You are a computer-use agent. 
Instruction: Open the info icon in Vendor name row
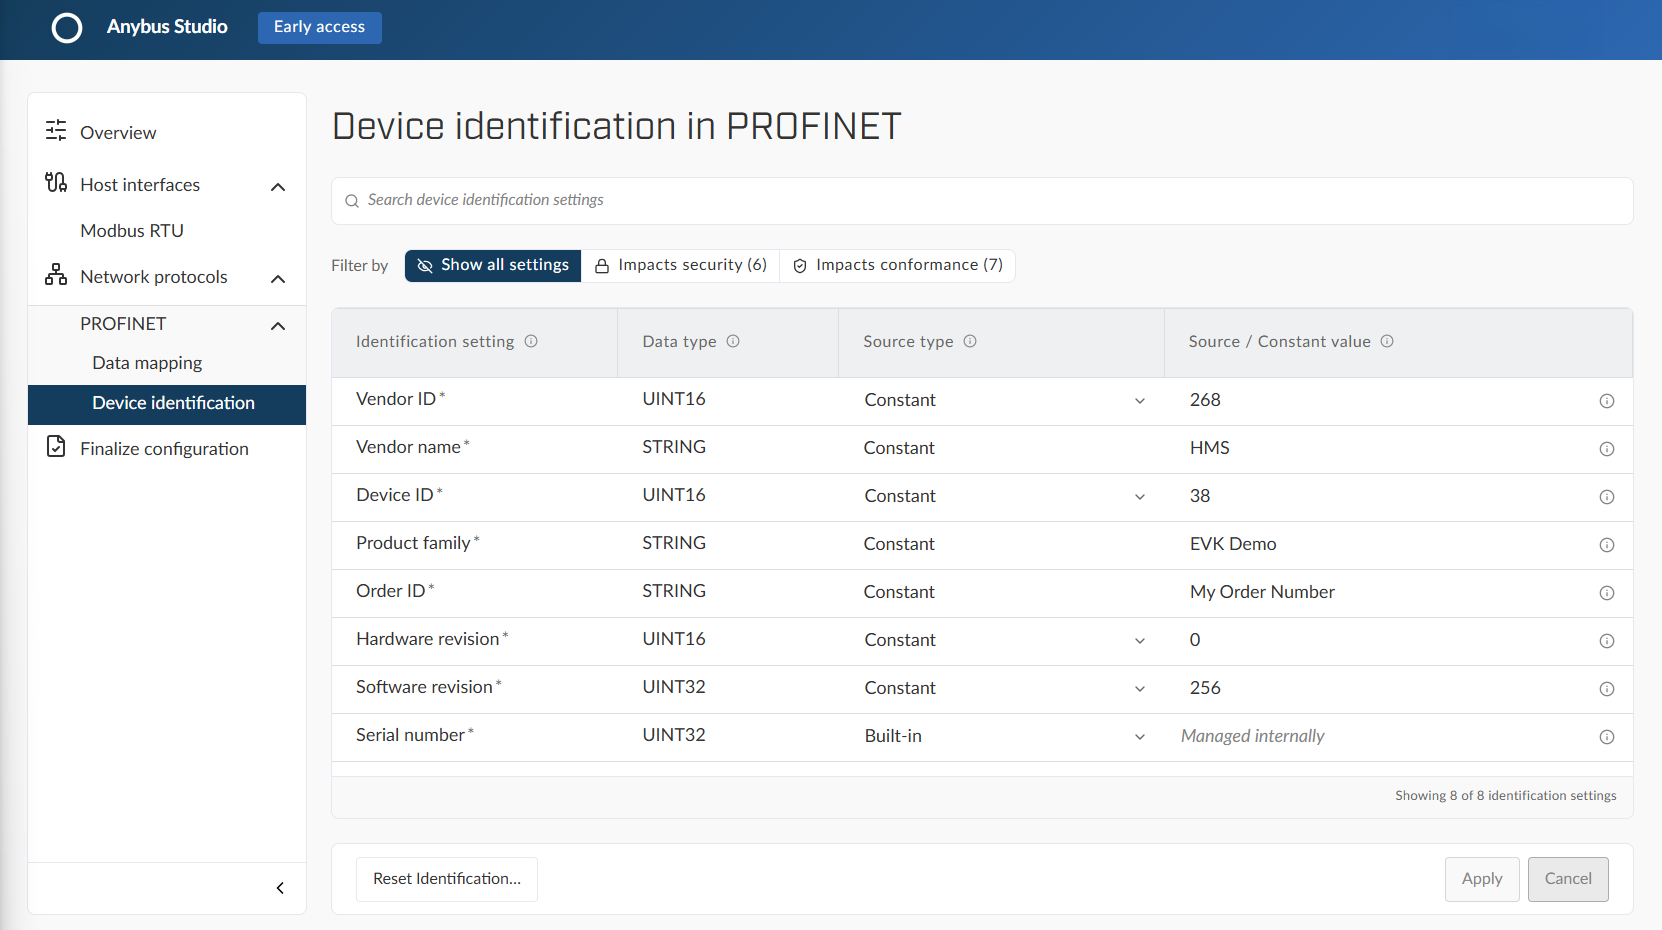point(1607,449)
